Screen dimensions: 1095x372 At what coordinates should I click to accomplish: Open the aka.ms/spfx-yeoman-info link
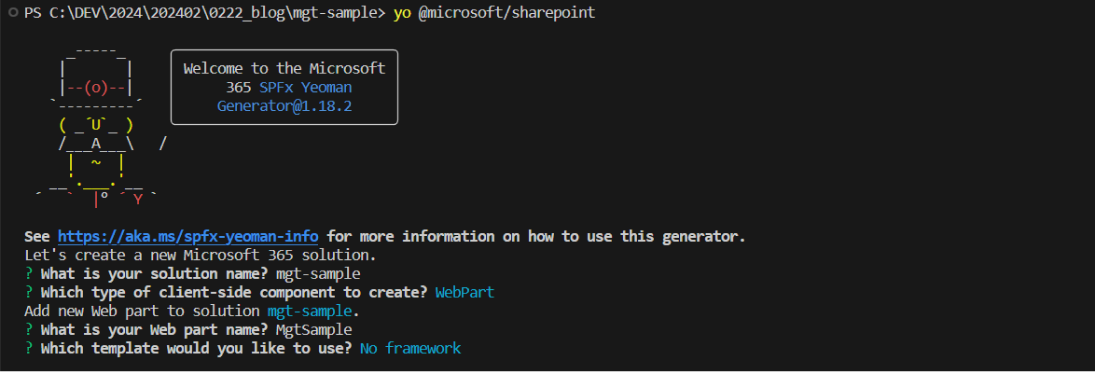[x=188, y=236]
